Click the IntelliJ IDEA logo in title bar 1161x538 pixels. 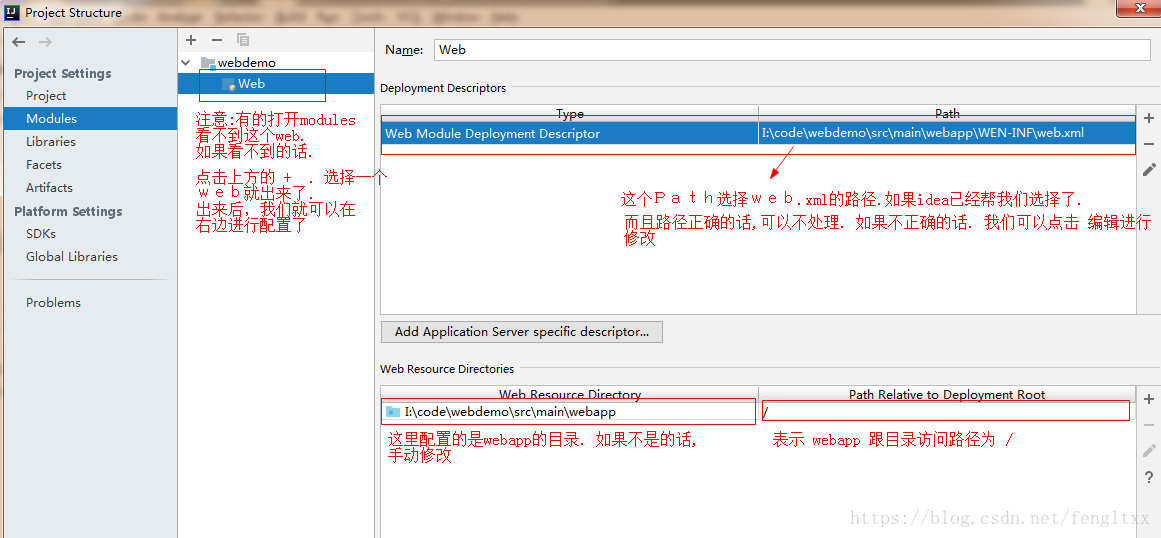pyautogui.click(x=12, y=12)
